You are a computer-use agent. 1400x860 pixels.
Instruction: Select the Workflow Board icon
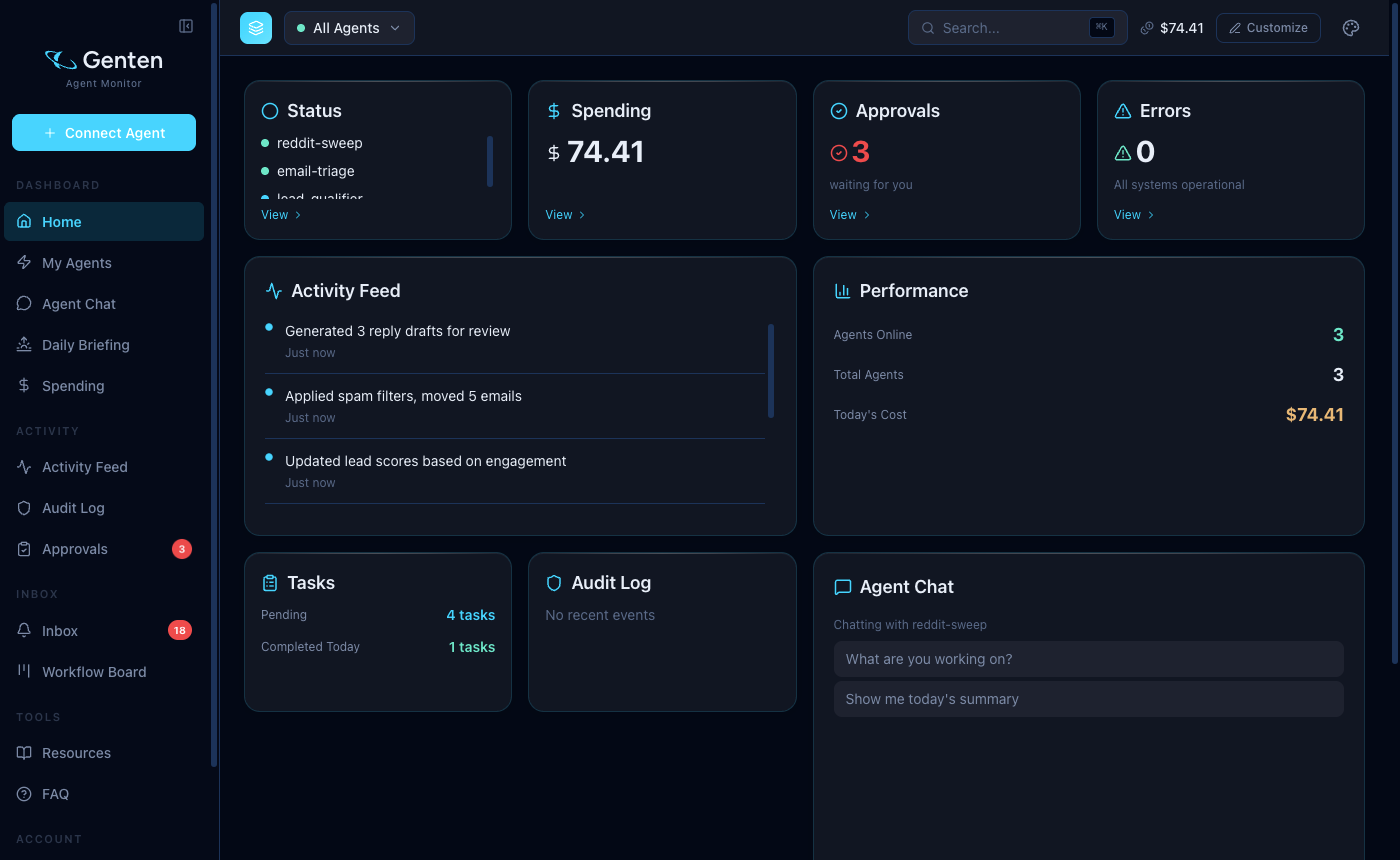[x=23, y=671]
